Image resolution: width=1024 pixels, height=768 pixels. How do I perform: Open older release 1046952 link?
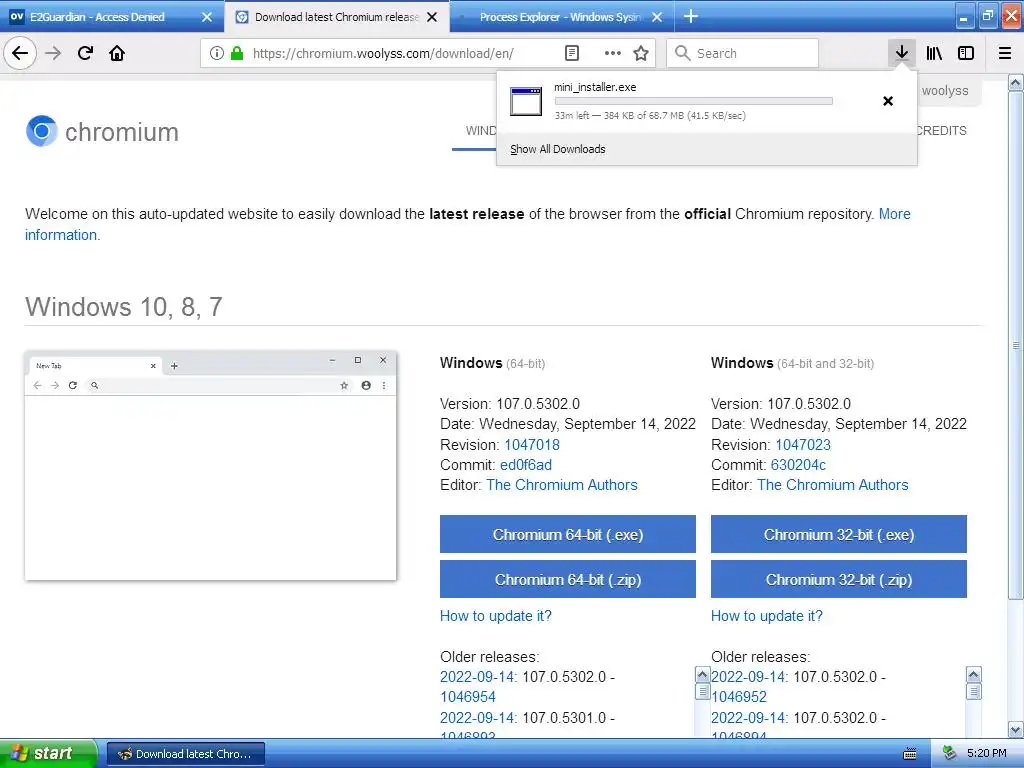(739, 697)
